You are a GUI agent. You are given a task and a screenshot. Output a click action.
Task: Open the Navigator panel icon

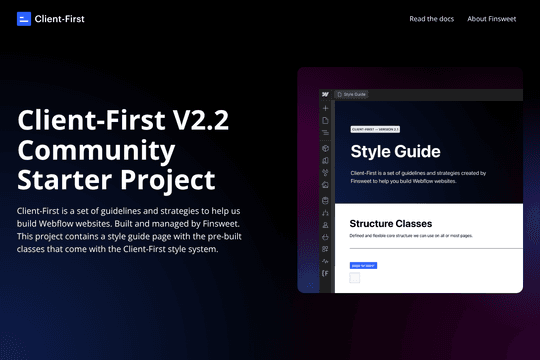pos(325,133)
